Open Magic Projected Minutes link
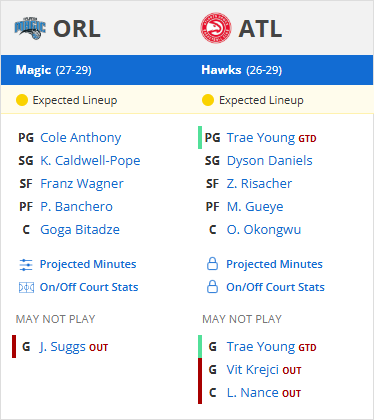374x420 pixels. 88,264
